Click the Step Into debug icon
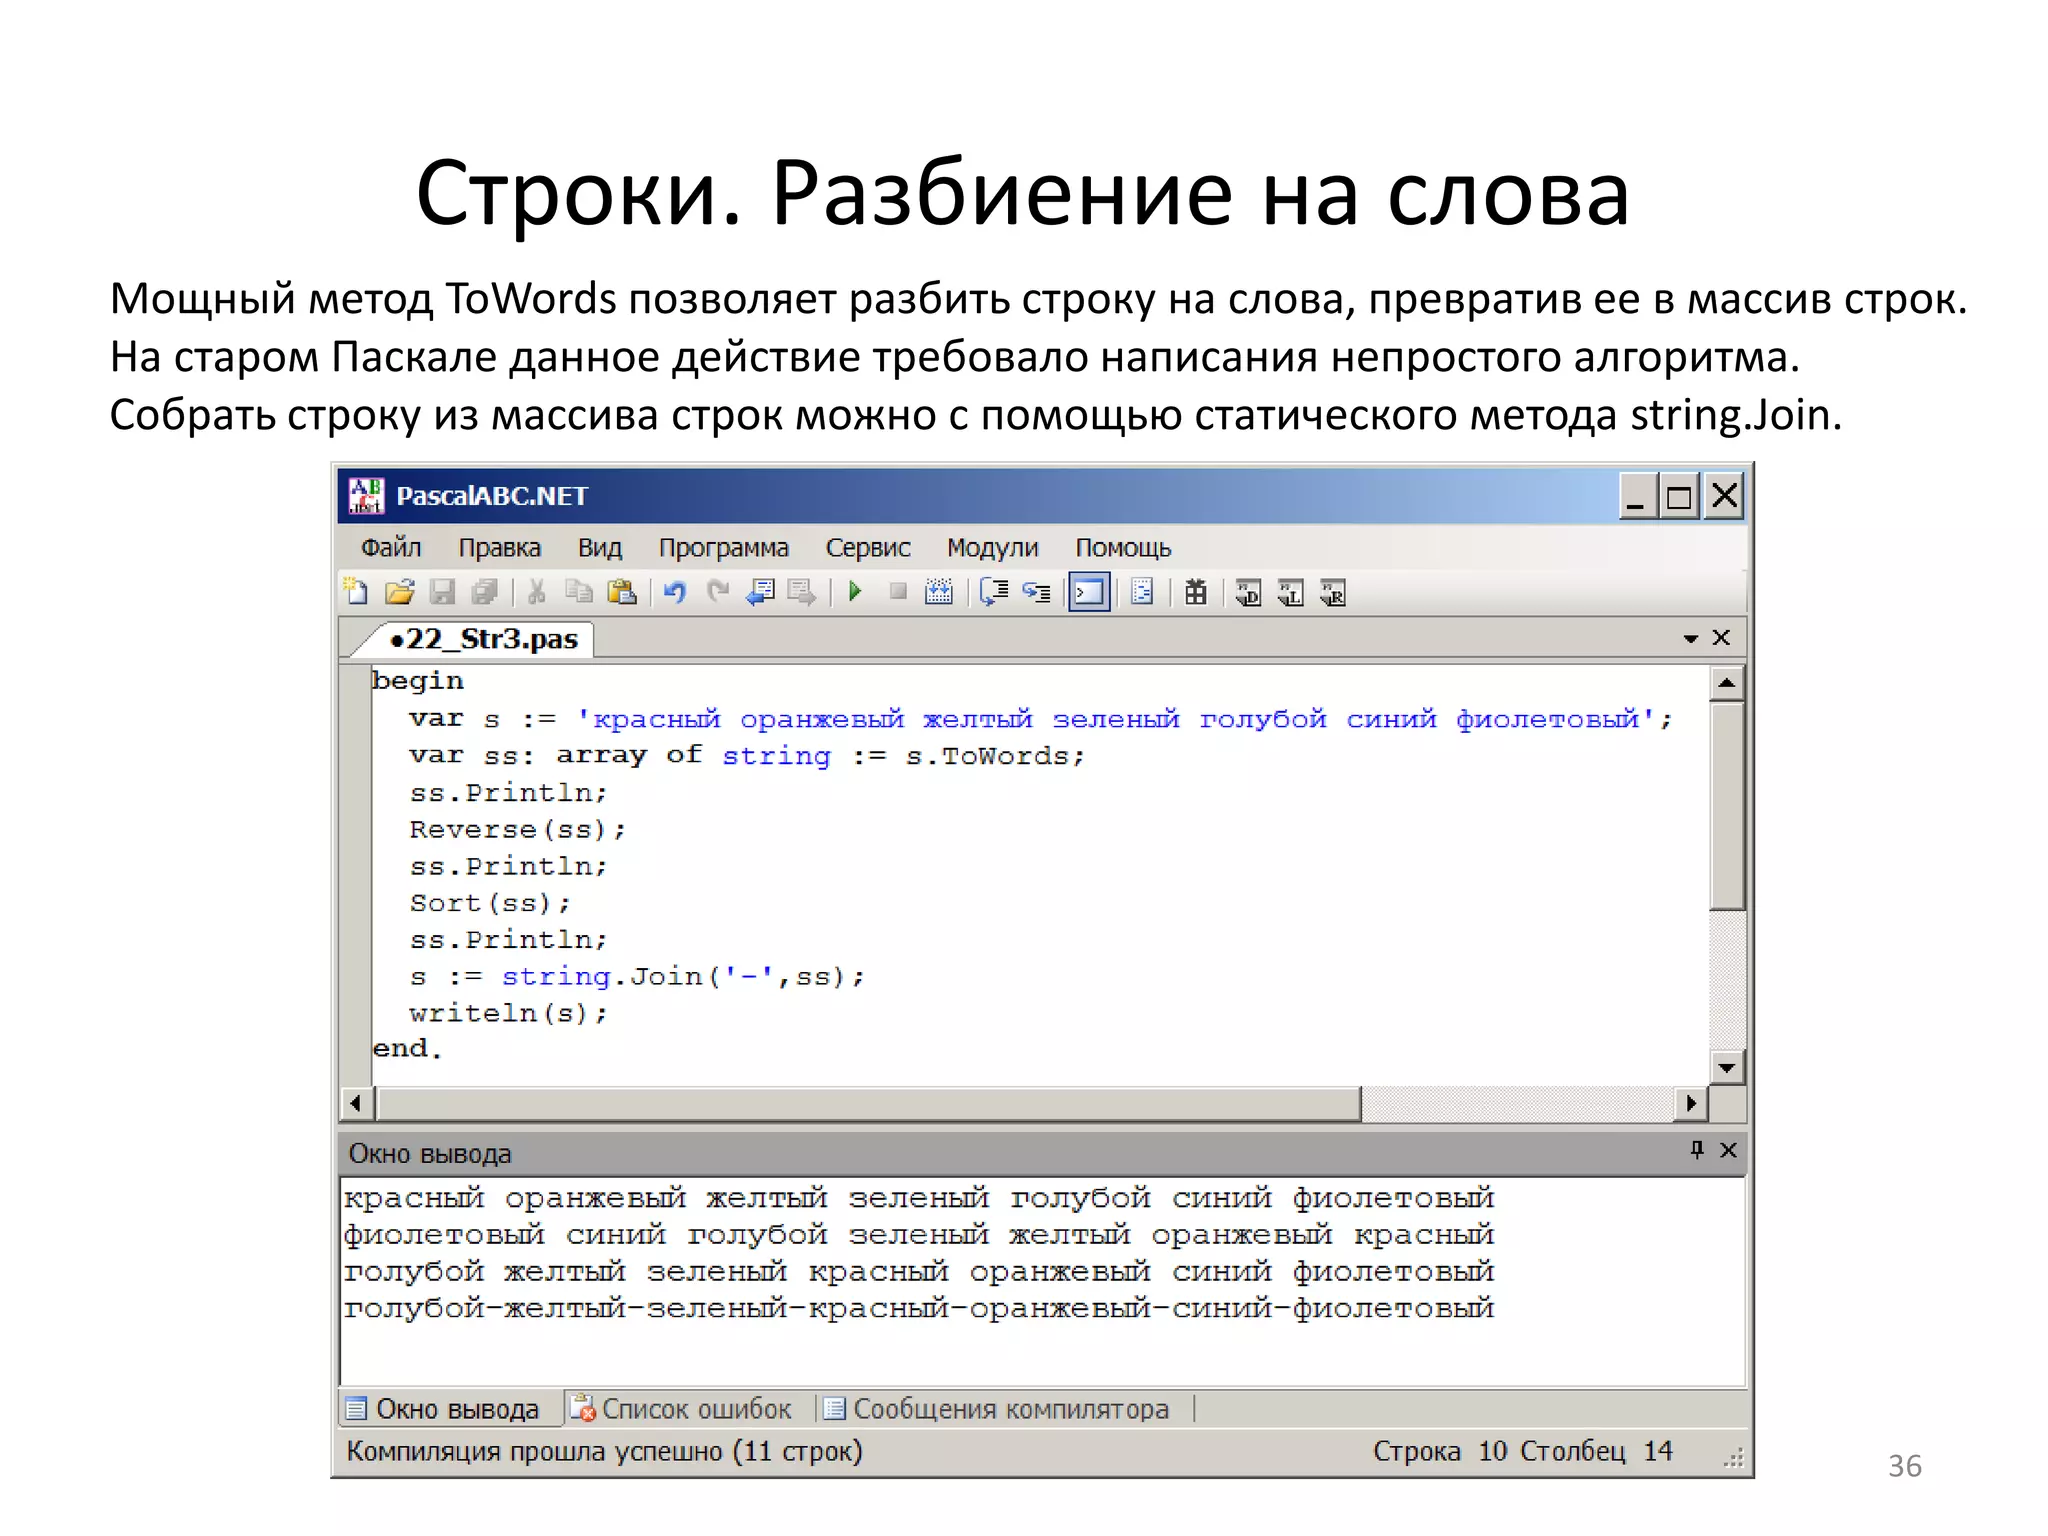The width and height of the screenshot is (2048, 1536). coord(1037,592)
